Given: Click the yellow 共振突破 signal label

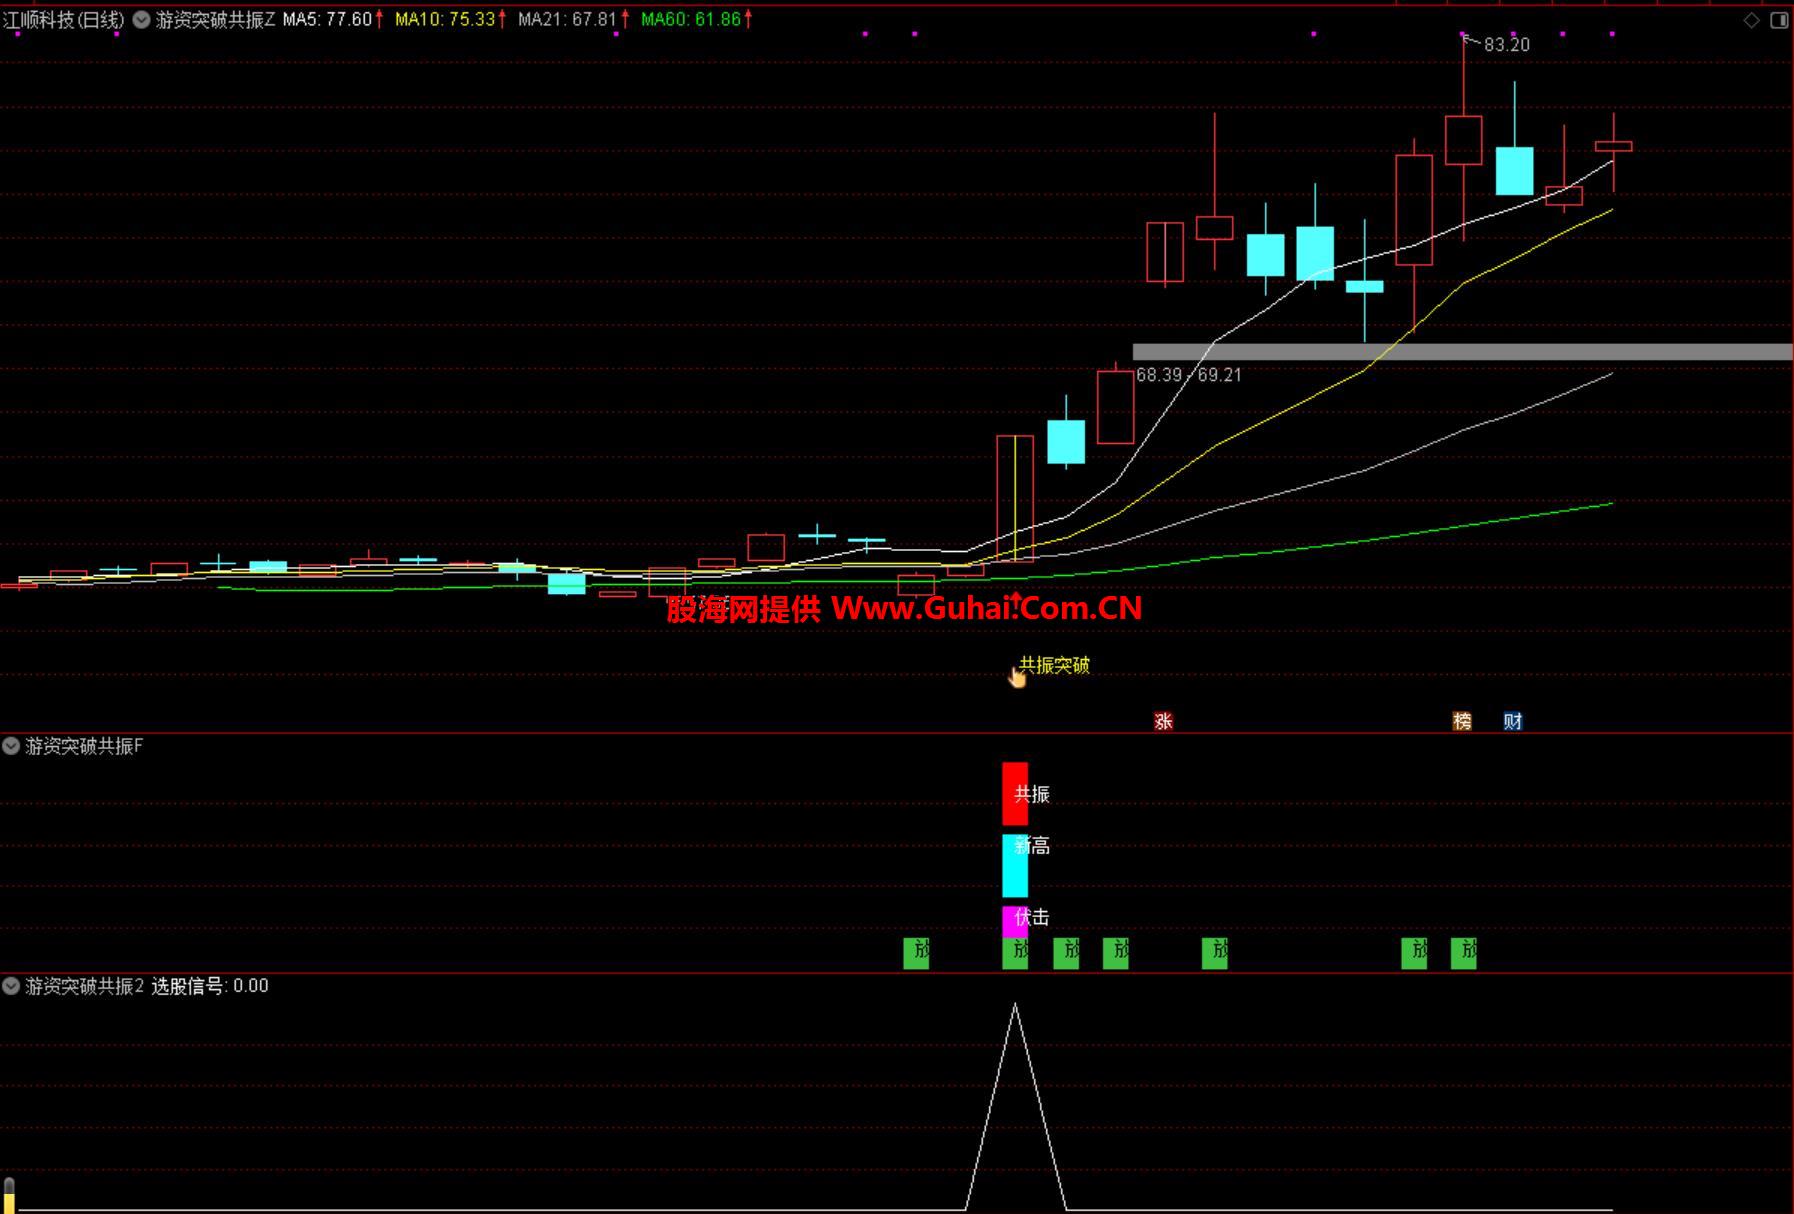Looking at the screenshot, I should tap(1054, 665).
